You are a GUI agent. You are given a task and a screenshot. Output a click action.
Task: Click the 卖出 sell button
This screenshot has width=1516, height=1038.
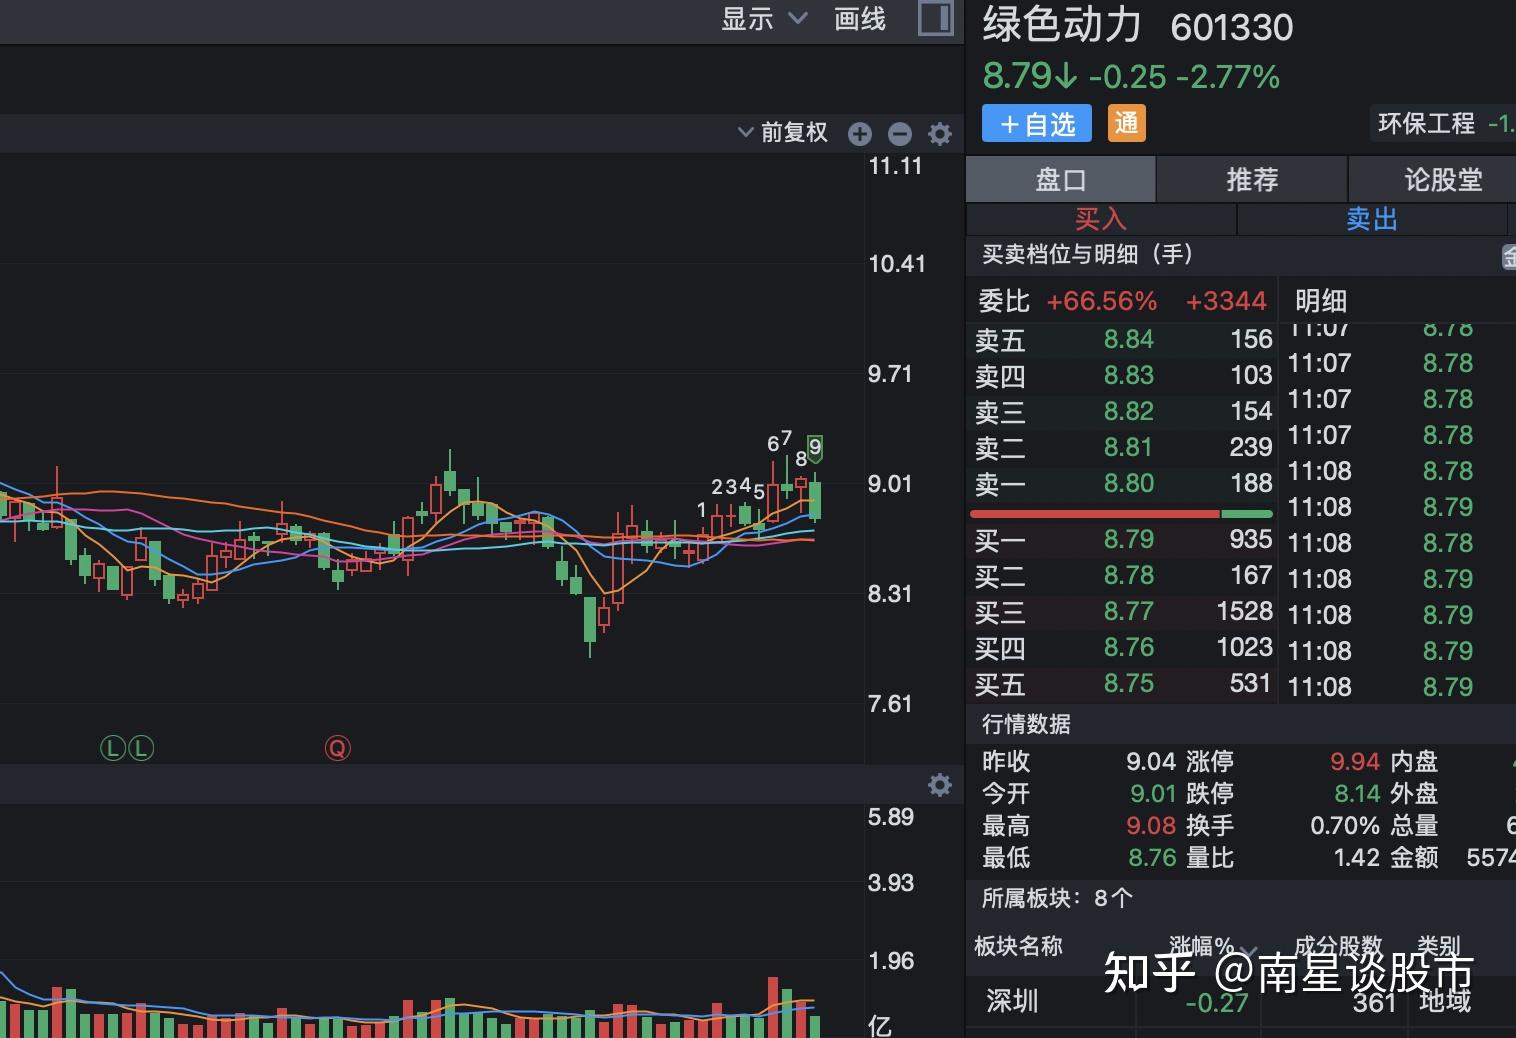[x=1372, y=220]
